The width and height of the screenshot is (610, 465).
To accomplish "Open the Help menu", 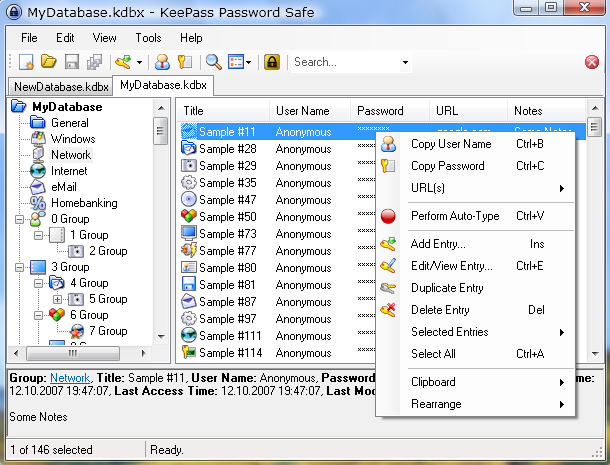I will point(191,38).
